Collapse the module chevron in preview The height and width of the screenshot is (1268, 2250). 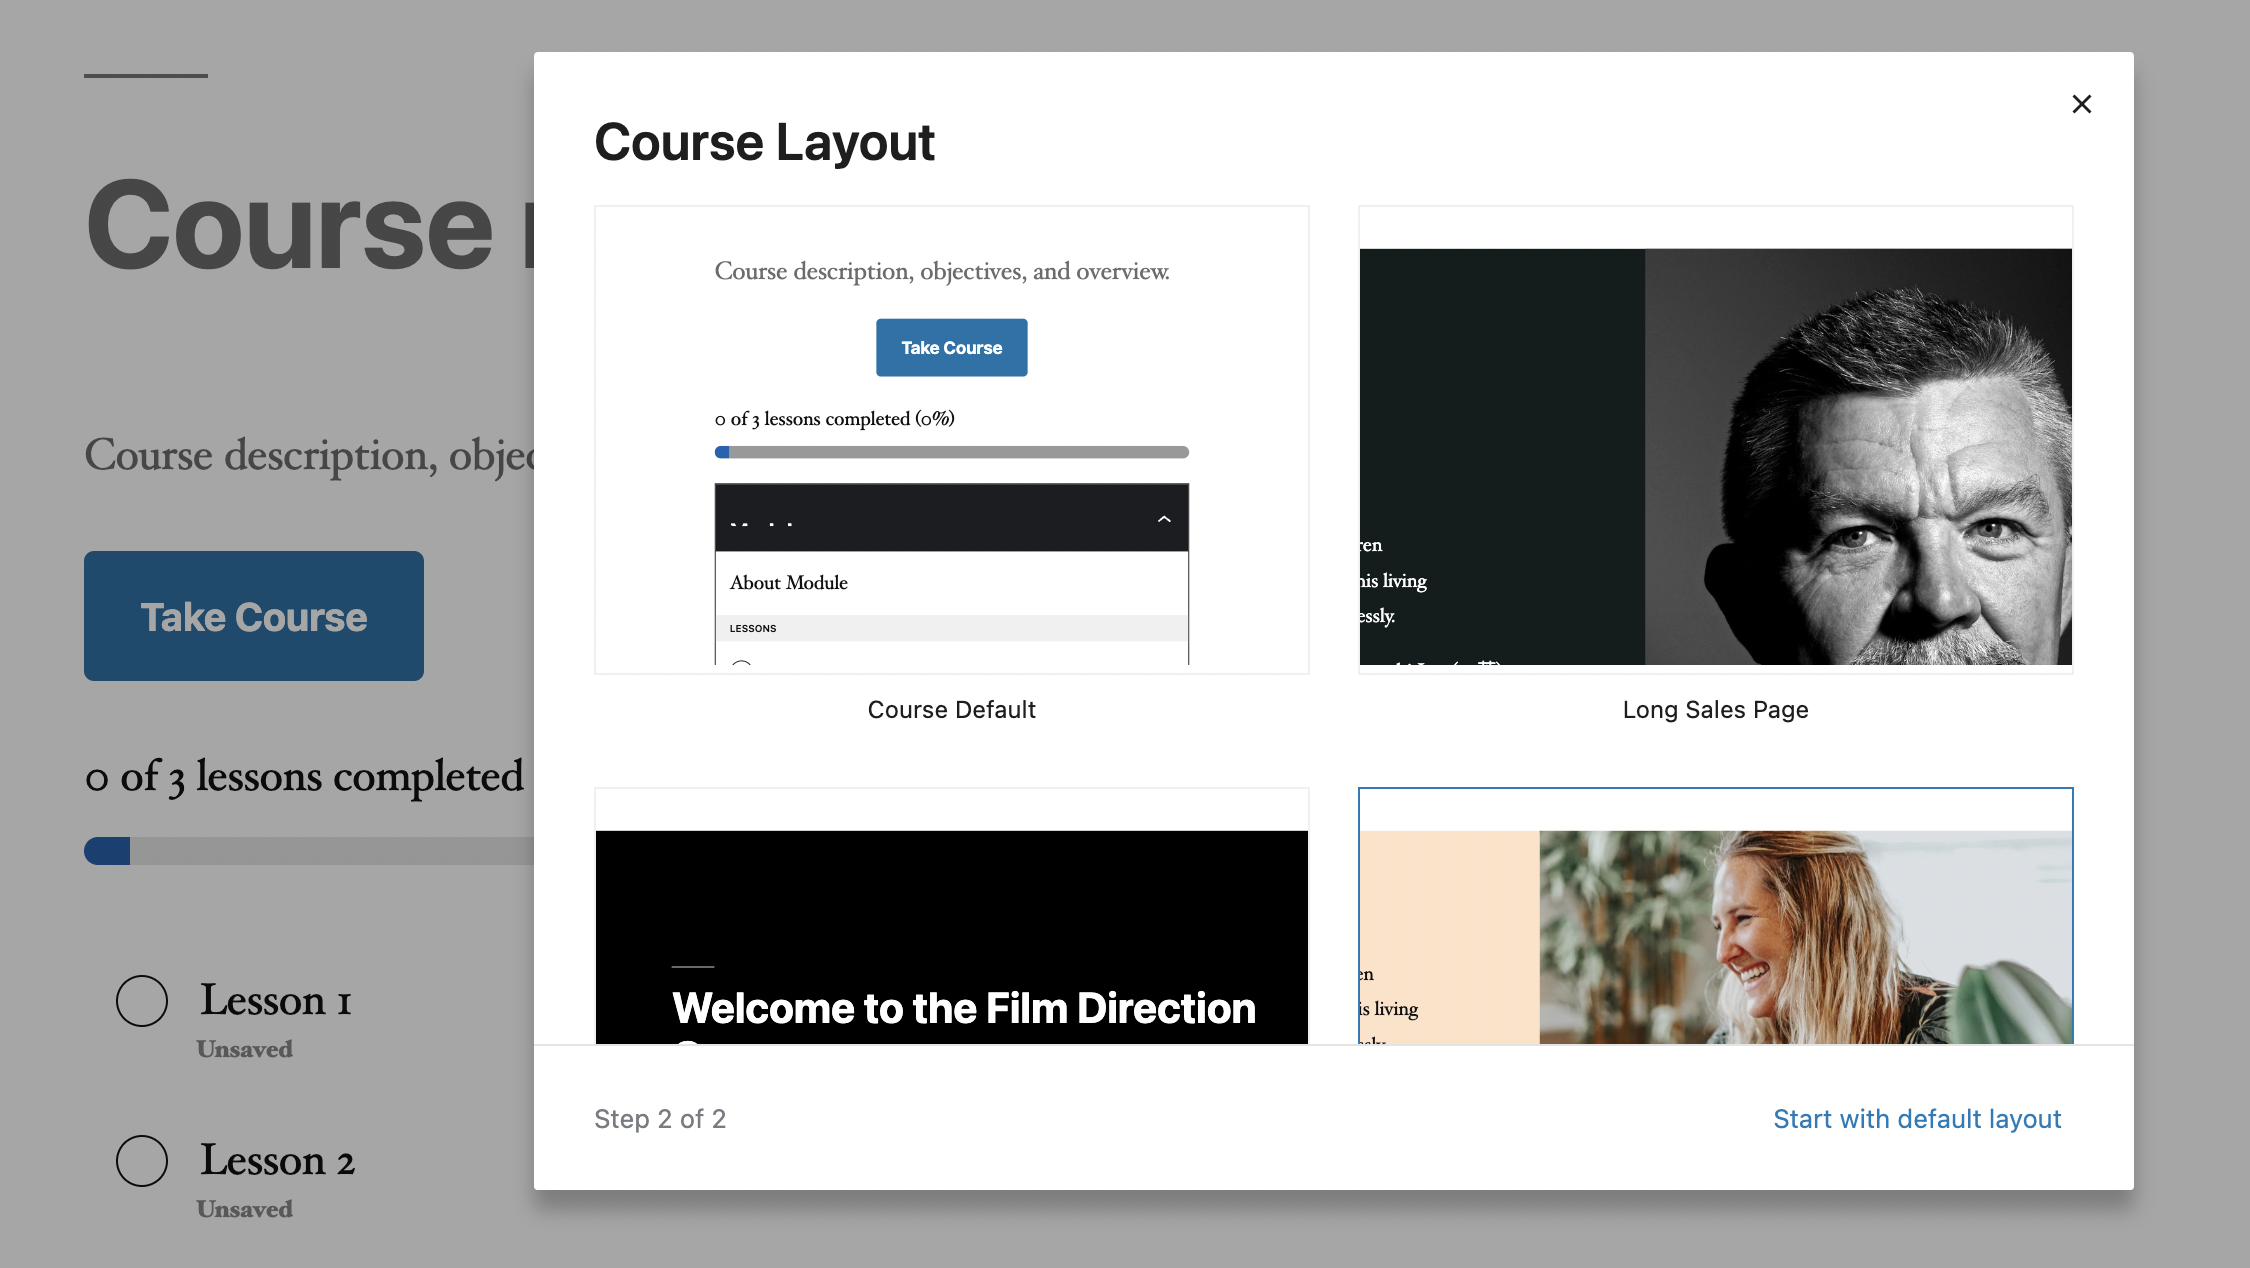pyautogui.click(x=1163, y=519)
